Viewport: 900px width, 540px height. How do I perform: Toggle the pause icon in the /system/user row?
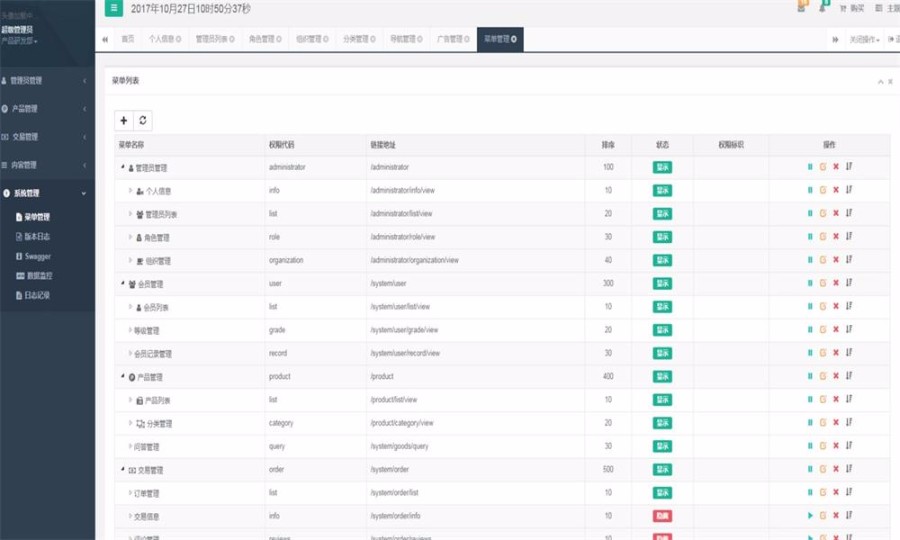point(810,283)
